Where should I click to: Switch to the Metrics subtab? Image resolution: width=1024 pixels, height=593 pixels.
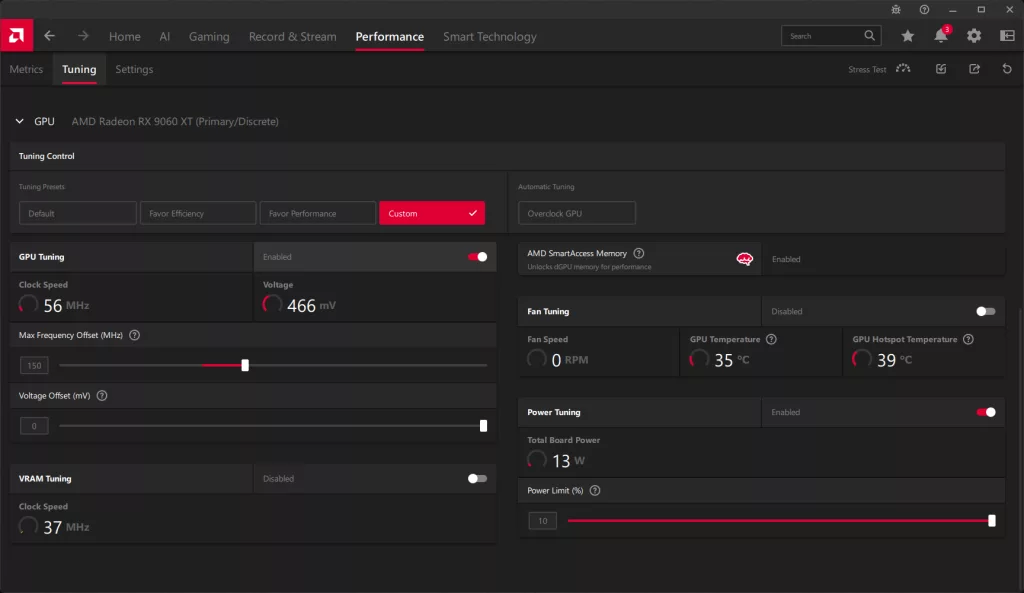tap(26, 69)
